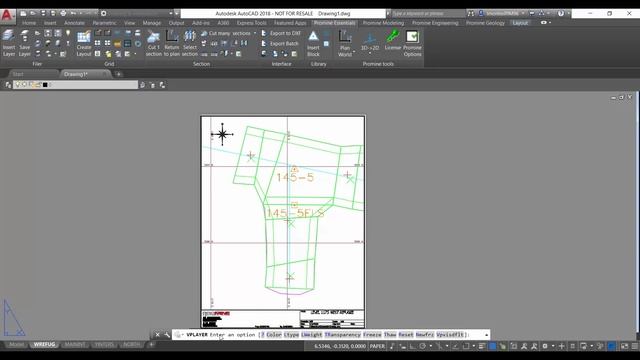This screenshot has width=640, height=360.
Task: Click the Create Layout tool
Action: click(84, 43)
